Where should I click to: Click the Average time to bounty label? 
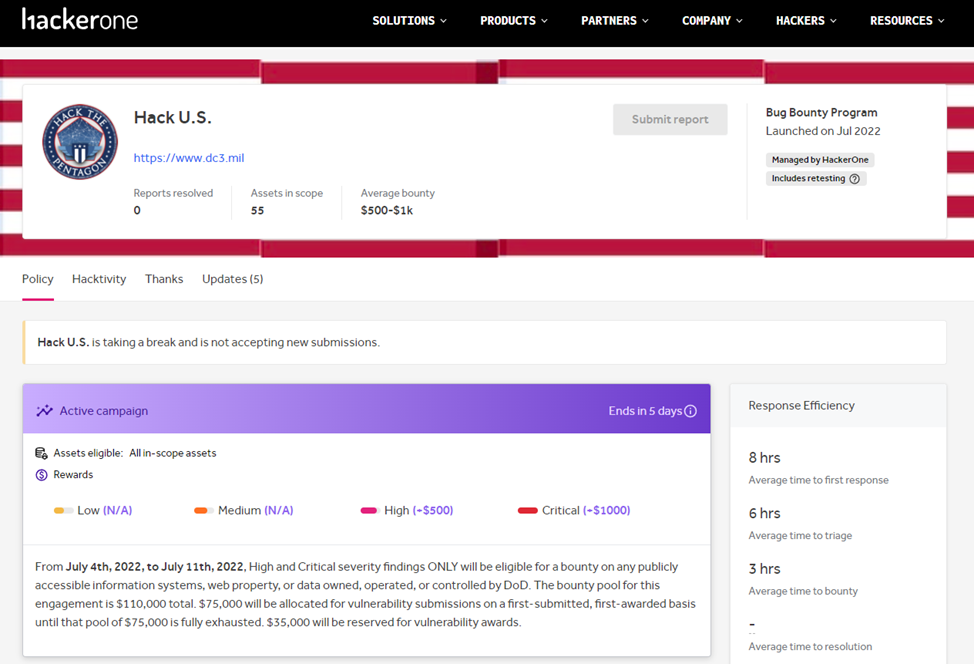803,591
